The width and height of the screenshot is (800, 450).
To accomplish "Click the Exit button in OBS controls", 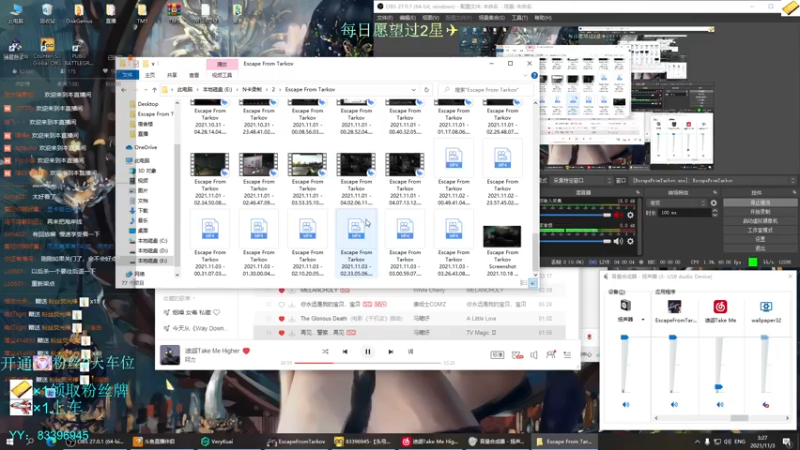I will [x=760, y=248].
